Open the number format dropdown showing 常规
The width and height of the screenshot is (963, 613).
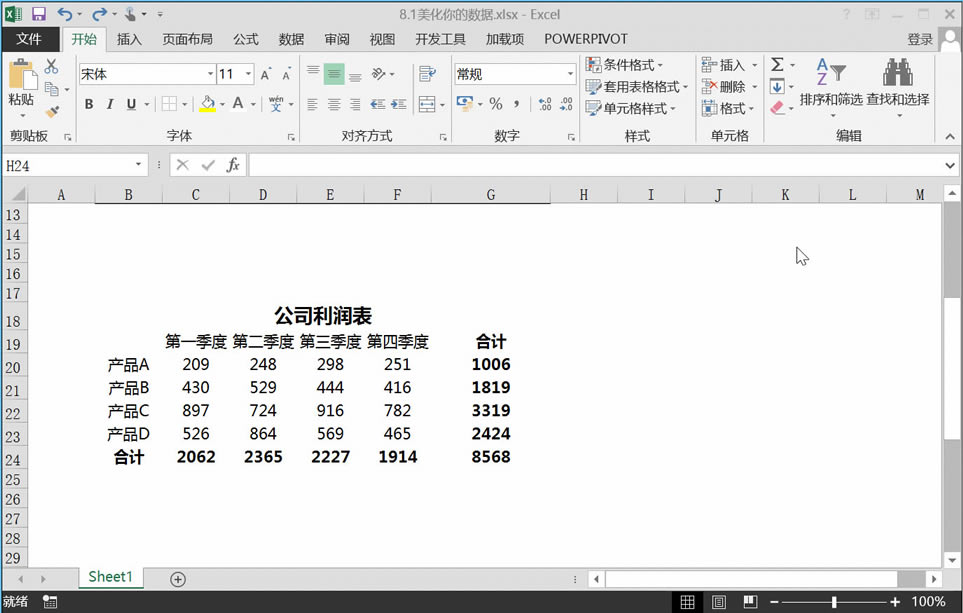(570, 74)
